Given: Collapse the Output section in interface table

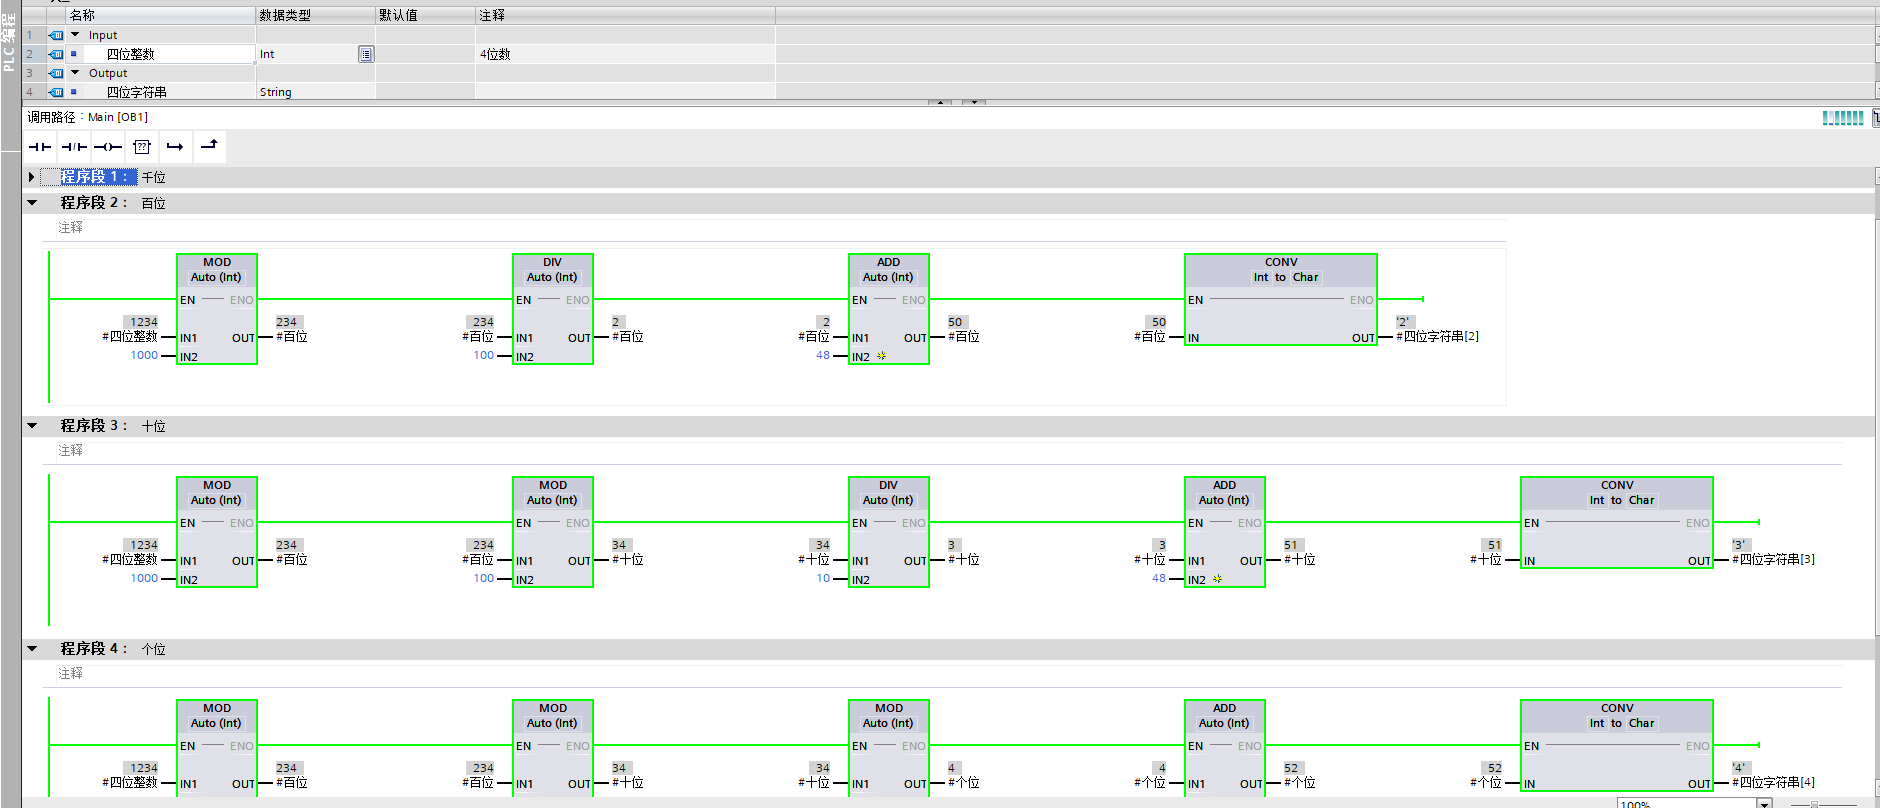Looking at the screenshot, I should coord(75,73).
